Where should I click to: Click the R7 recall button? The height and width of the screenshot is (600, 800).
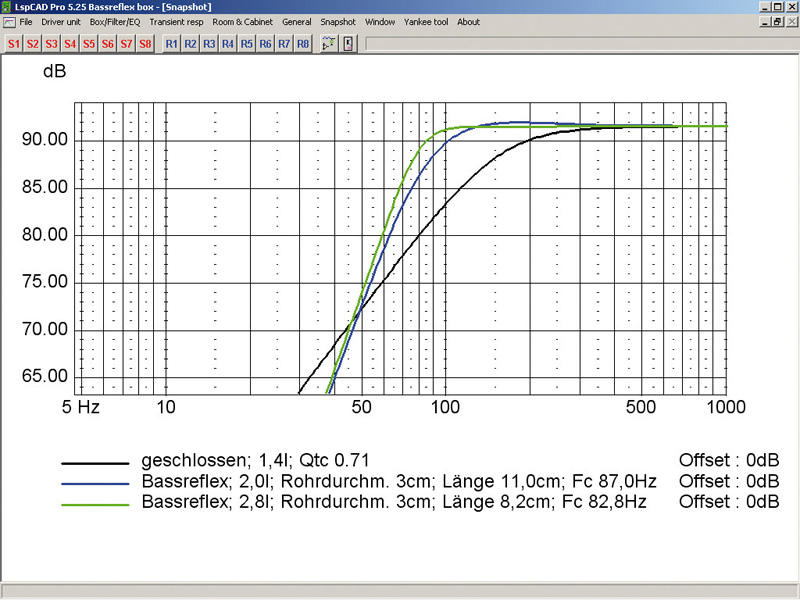coord(284,44)
